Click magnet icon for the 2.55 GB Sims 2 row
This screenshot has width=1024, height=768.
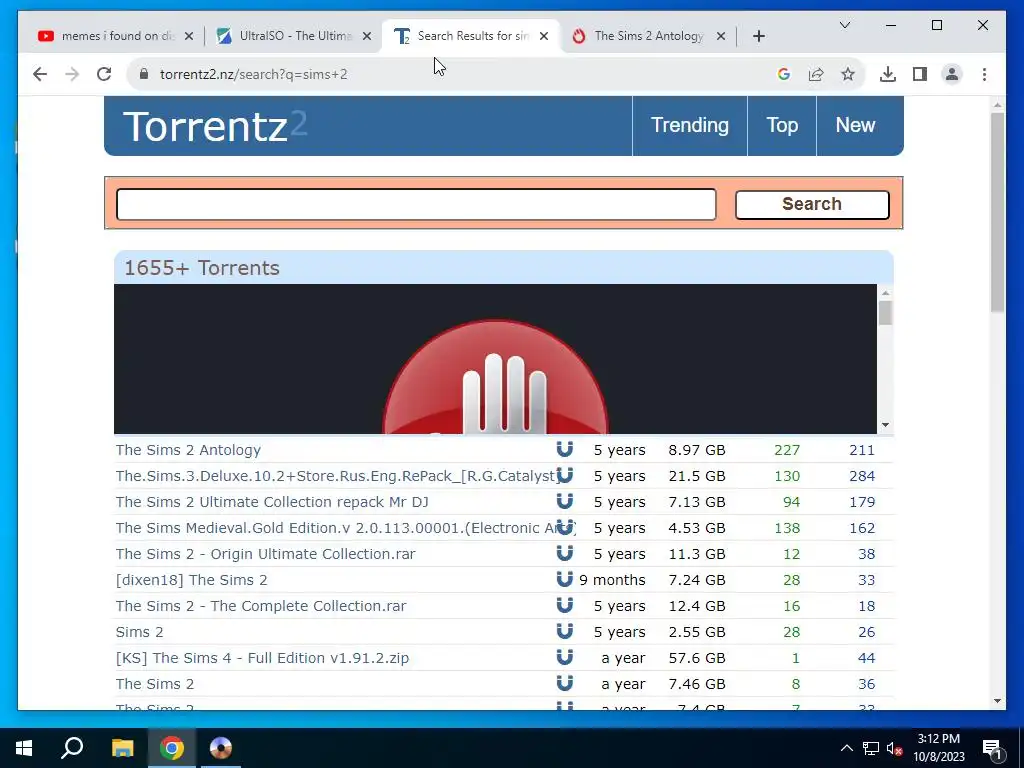coord(565,632)
